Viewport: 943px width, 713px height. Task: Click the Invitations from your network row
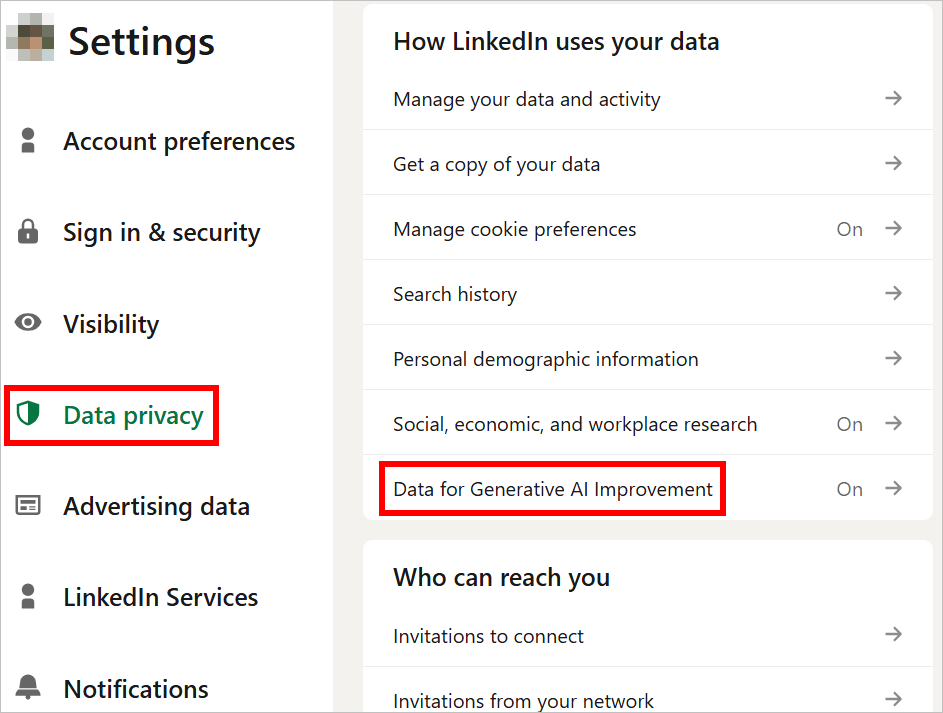point(525,700)
